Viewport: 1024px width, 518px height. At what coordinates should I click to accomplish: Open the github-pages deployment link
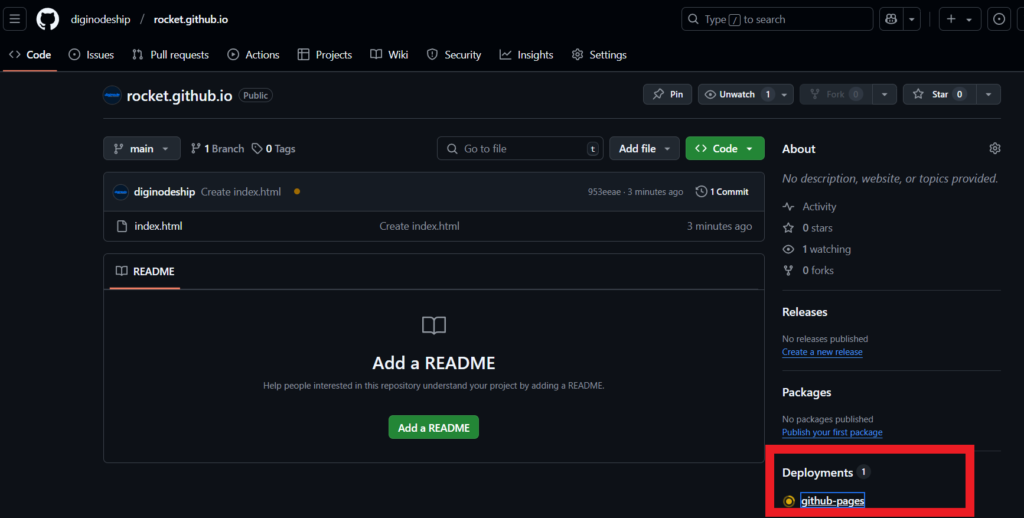832,501
